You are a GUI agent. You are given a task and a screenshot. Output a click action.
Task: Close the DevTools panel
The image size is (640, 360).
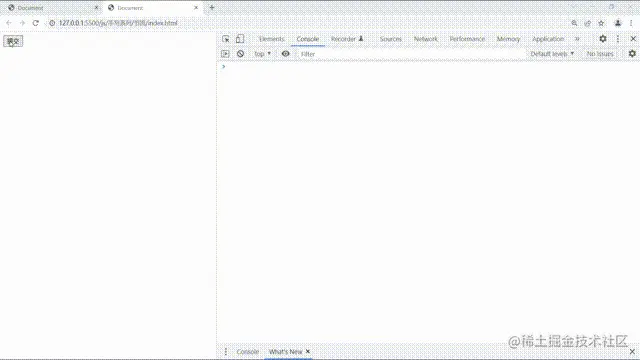(633, 39)
